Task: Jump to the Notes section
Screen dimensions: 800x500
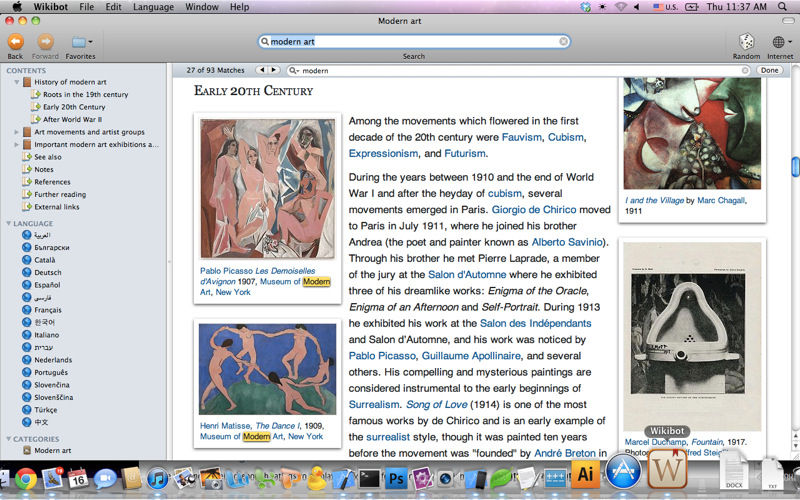Action: (44, 169)
